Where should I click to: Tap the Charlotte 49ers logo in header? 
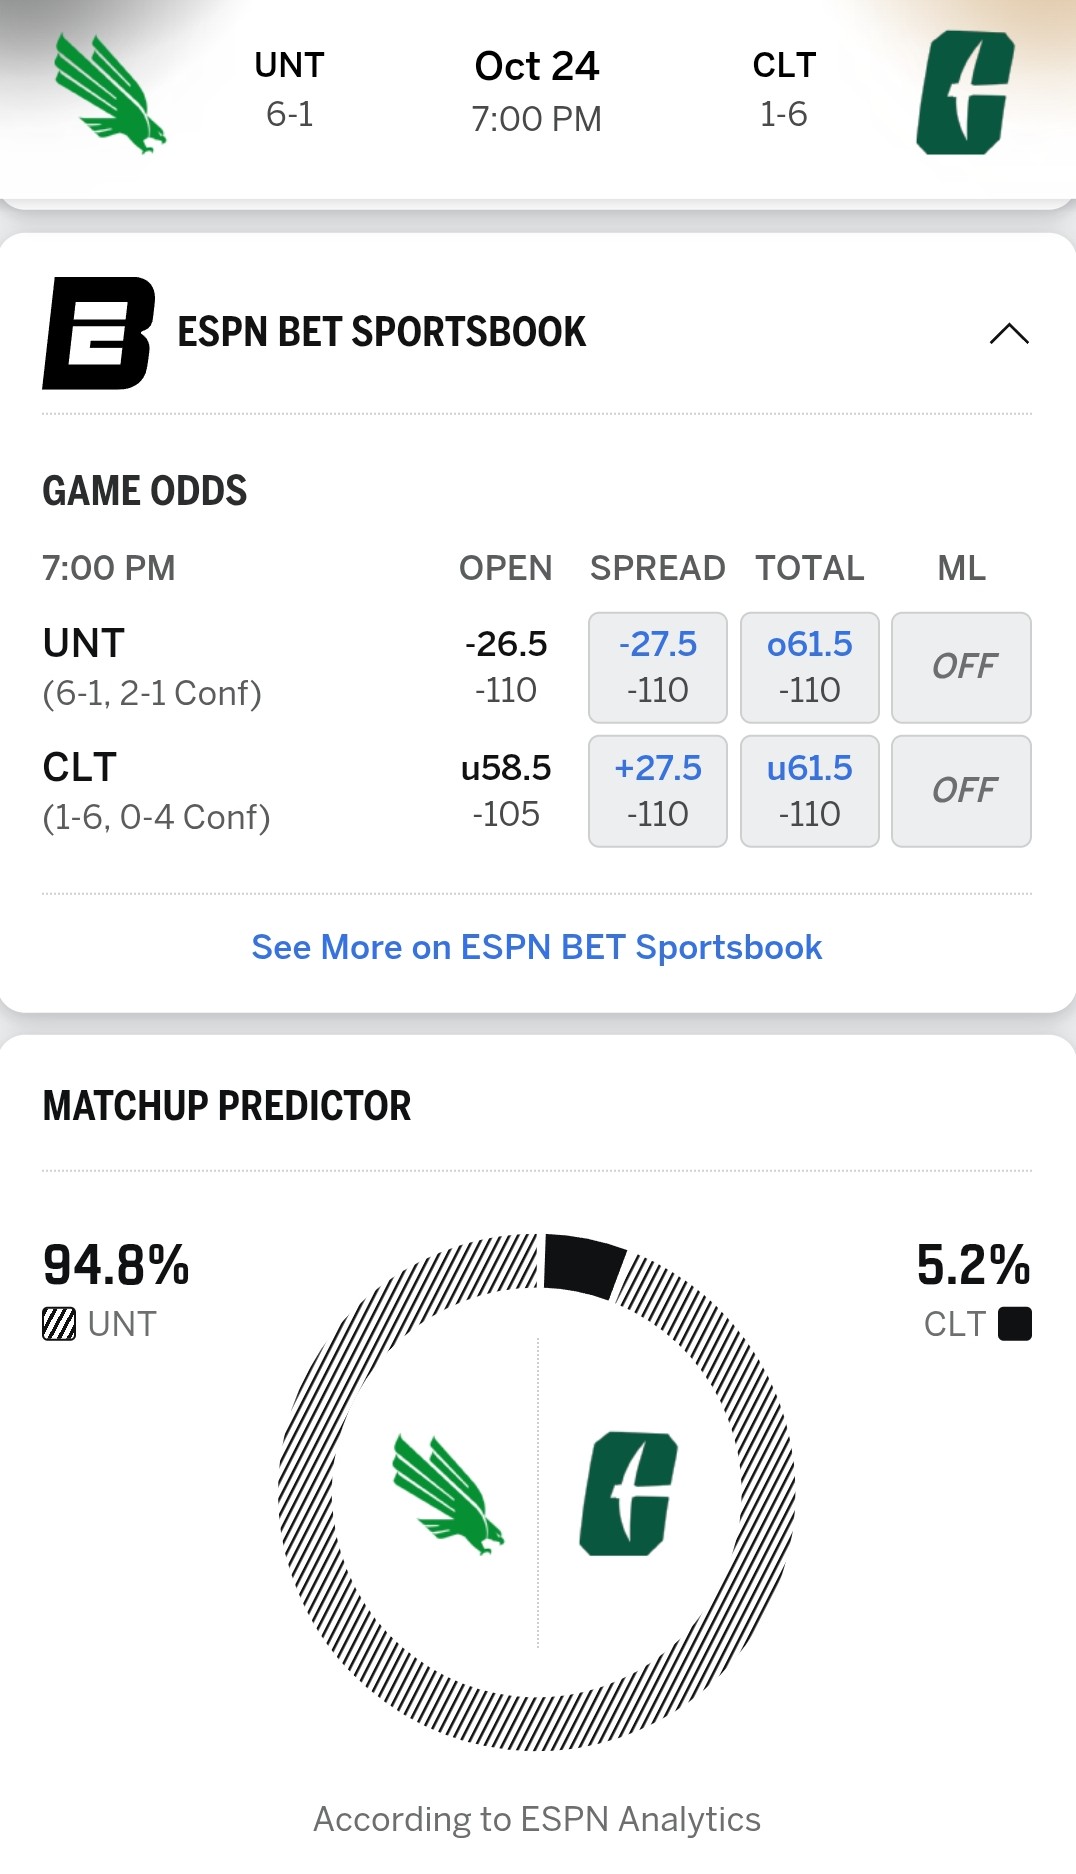(x=965, y=93)
